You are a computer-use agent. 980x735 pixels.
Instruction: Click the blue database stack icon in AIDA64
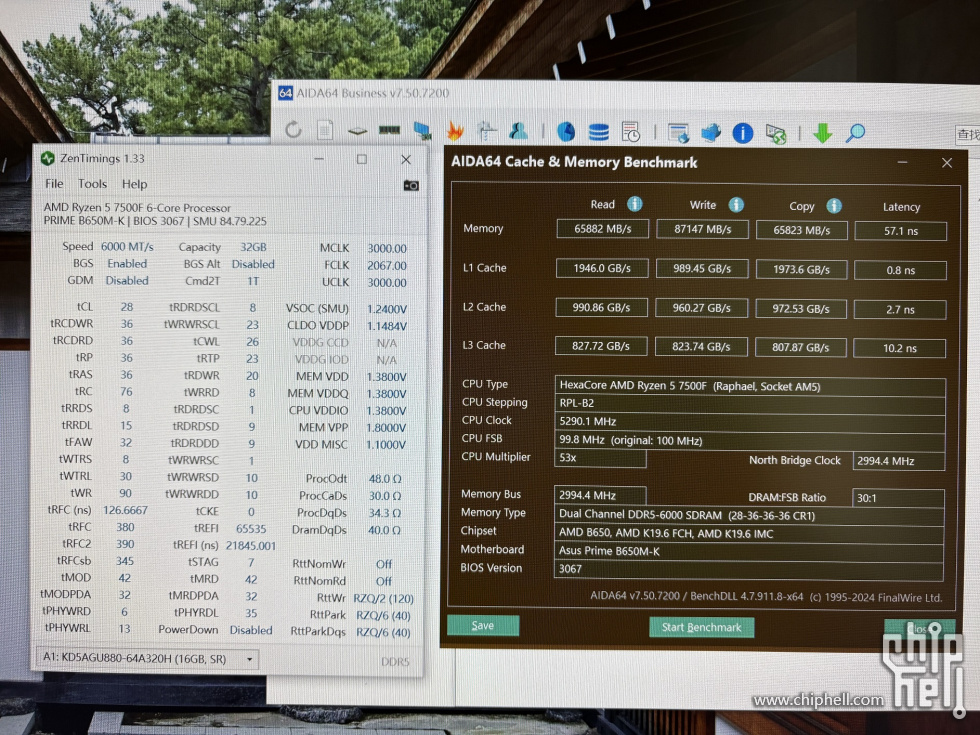pyautogui.click(x=598, y=132)
